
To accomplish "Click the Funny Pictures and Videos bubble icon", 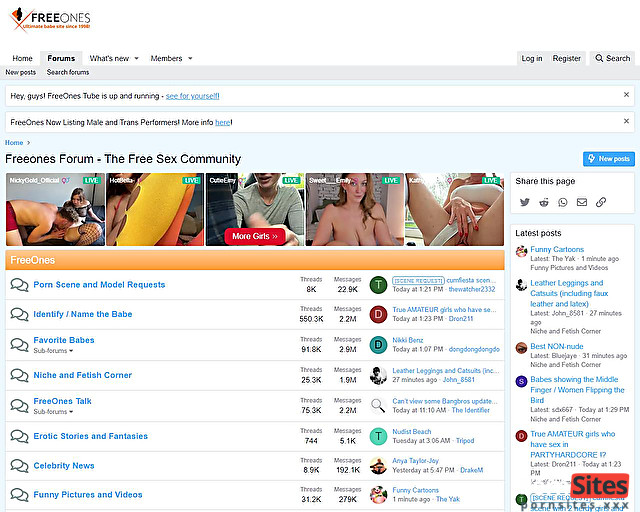I will [x=19, y=494].
